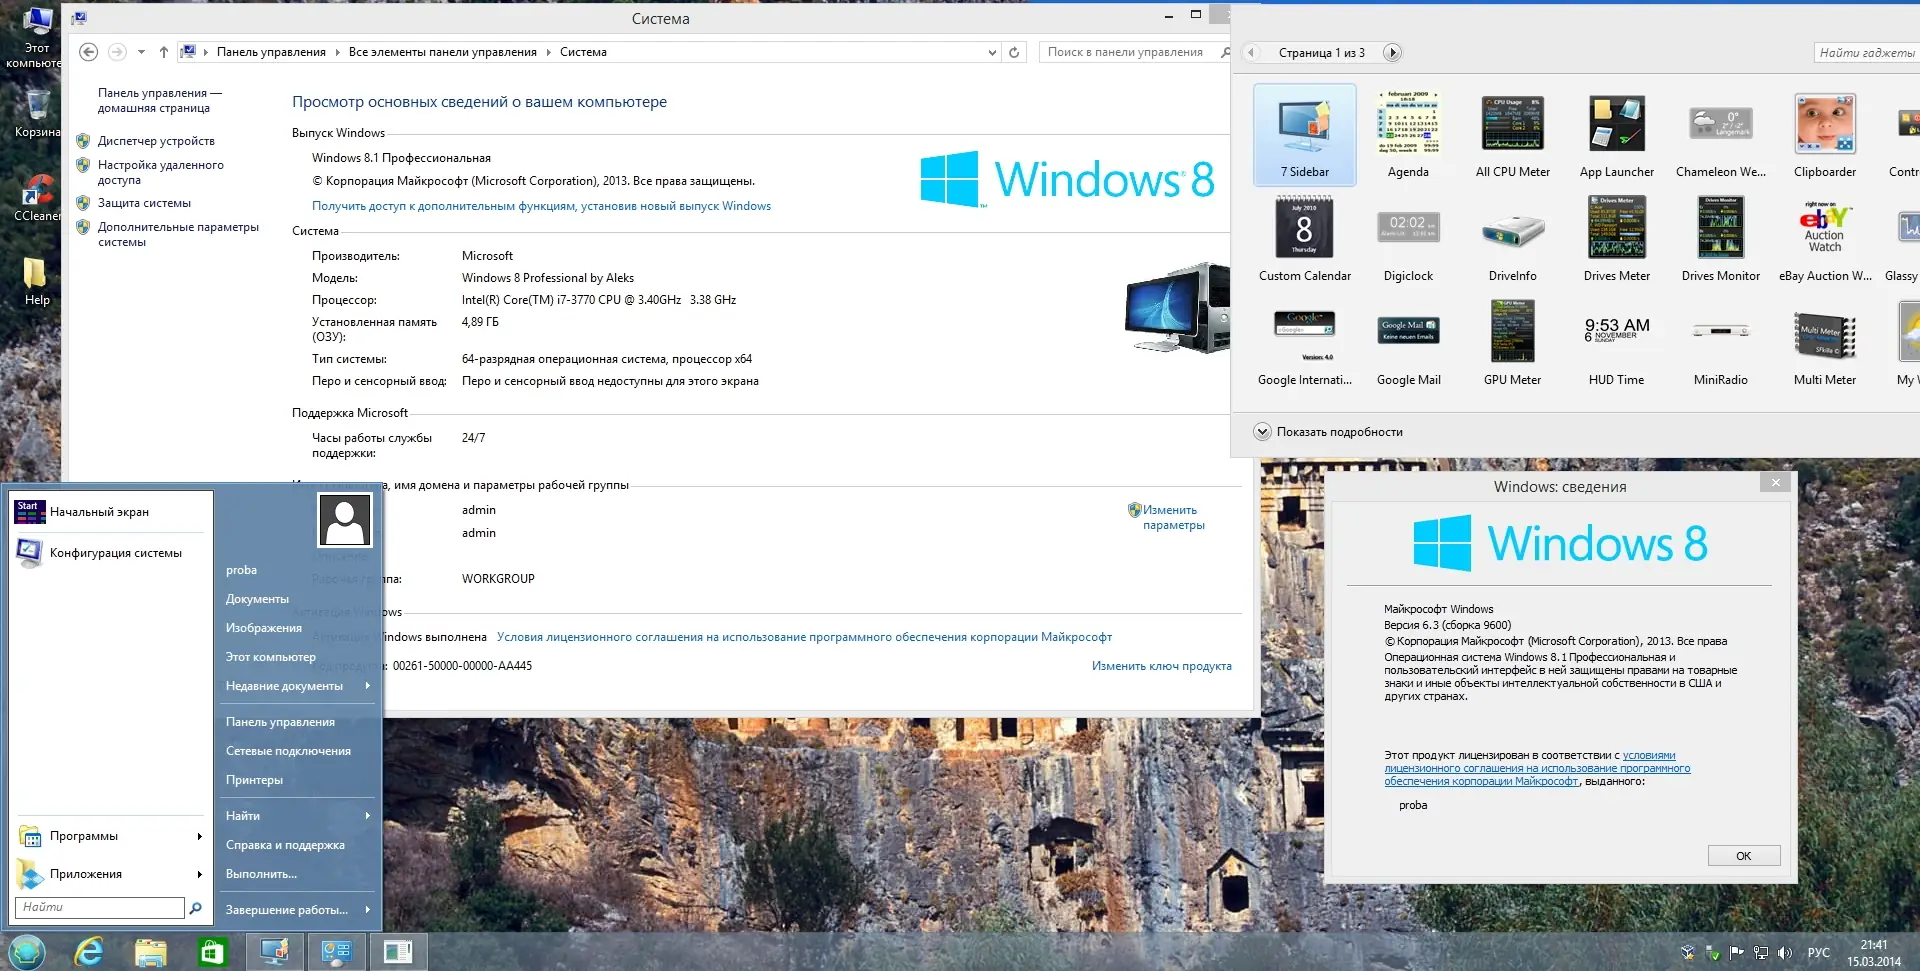Screen dimensions: 1920x971
Task: Open Диспетчер устройств link
Action: pos(156,141)
